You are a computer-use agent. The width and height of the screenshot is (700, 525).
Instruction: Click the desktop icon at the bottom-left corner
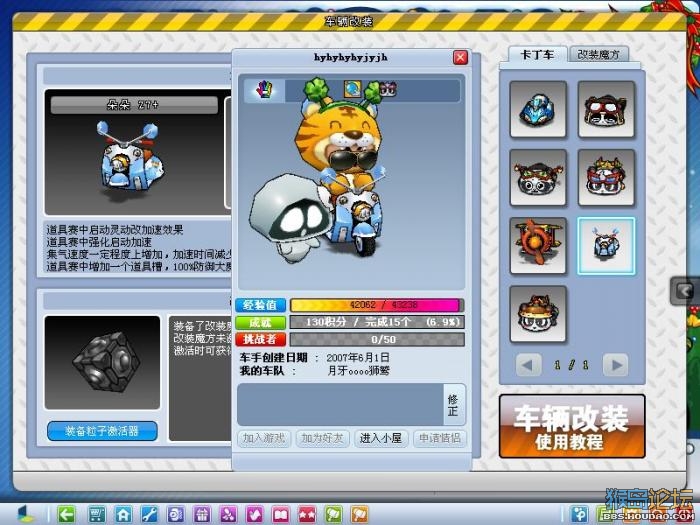26,514
